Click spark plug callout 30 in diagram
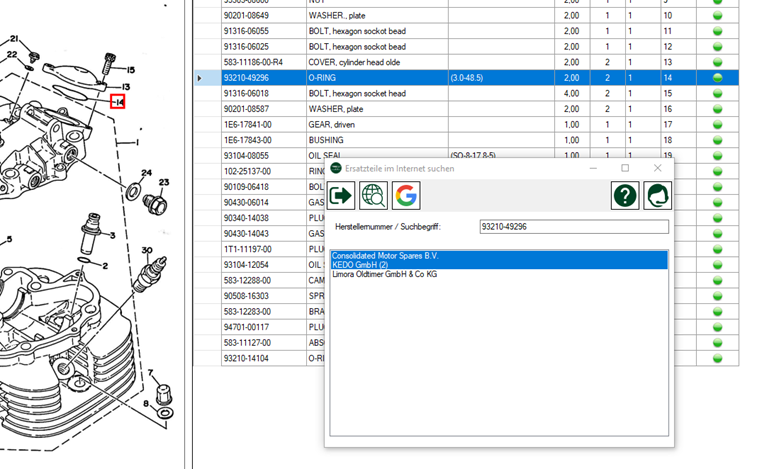 (147, 251)
